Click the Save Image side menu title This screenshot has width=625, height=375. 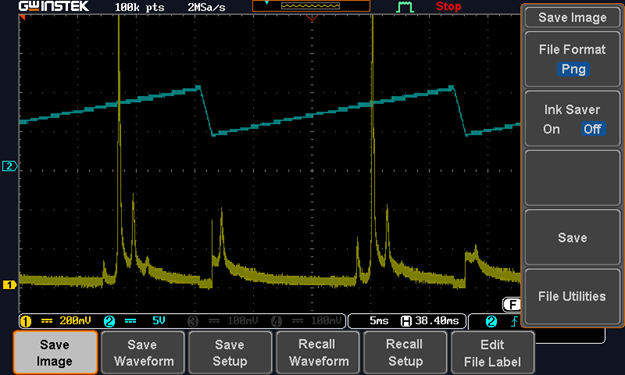(x=572, y=18)
